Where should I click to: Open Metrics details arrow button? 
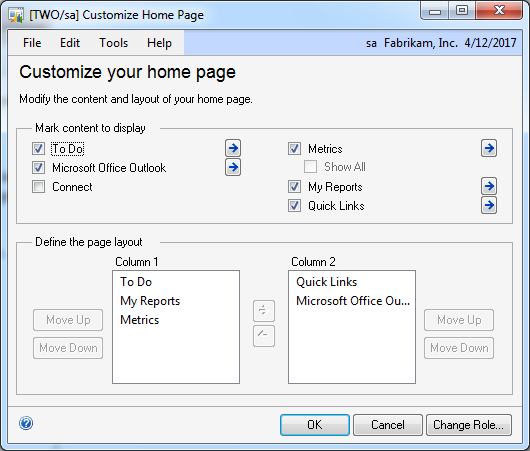489,148
